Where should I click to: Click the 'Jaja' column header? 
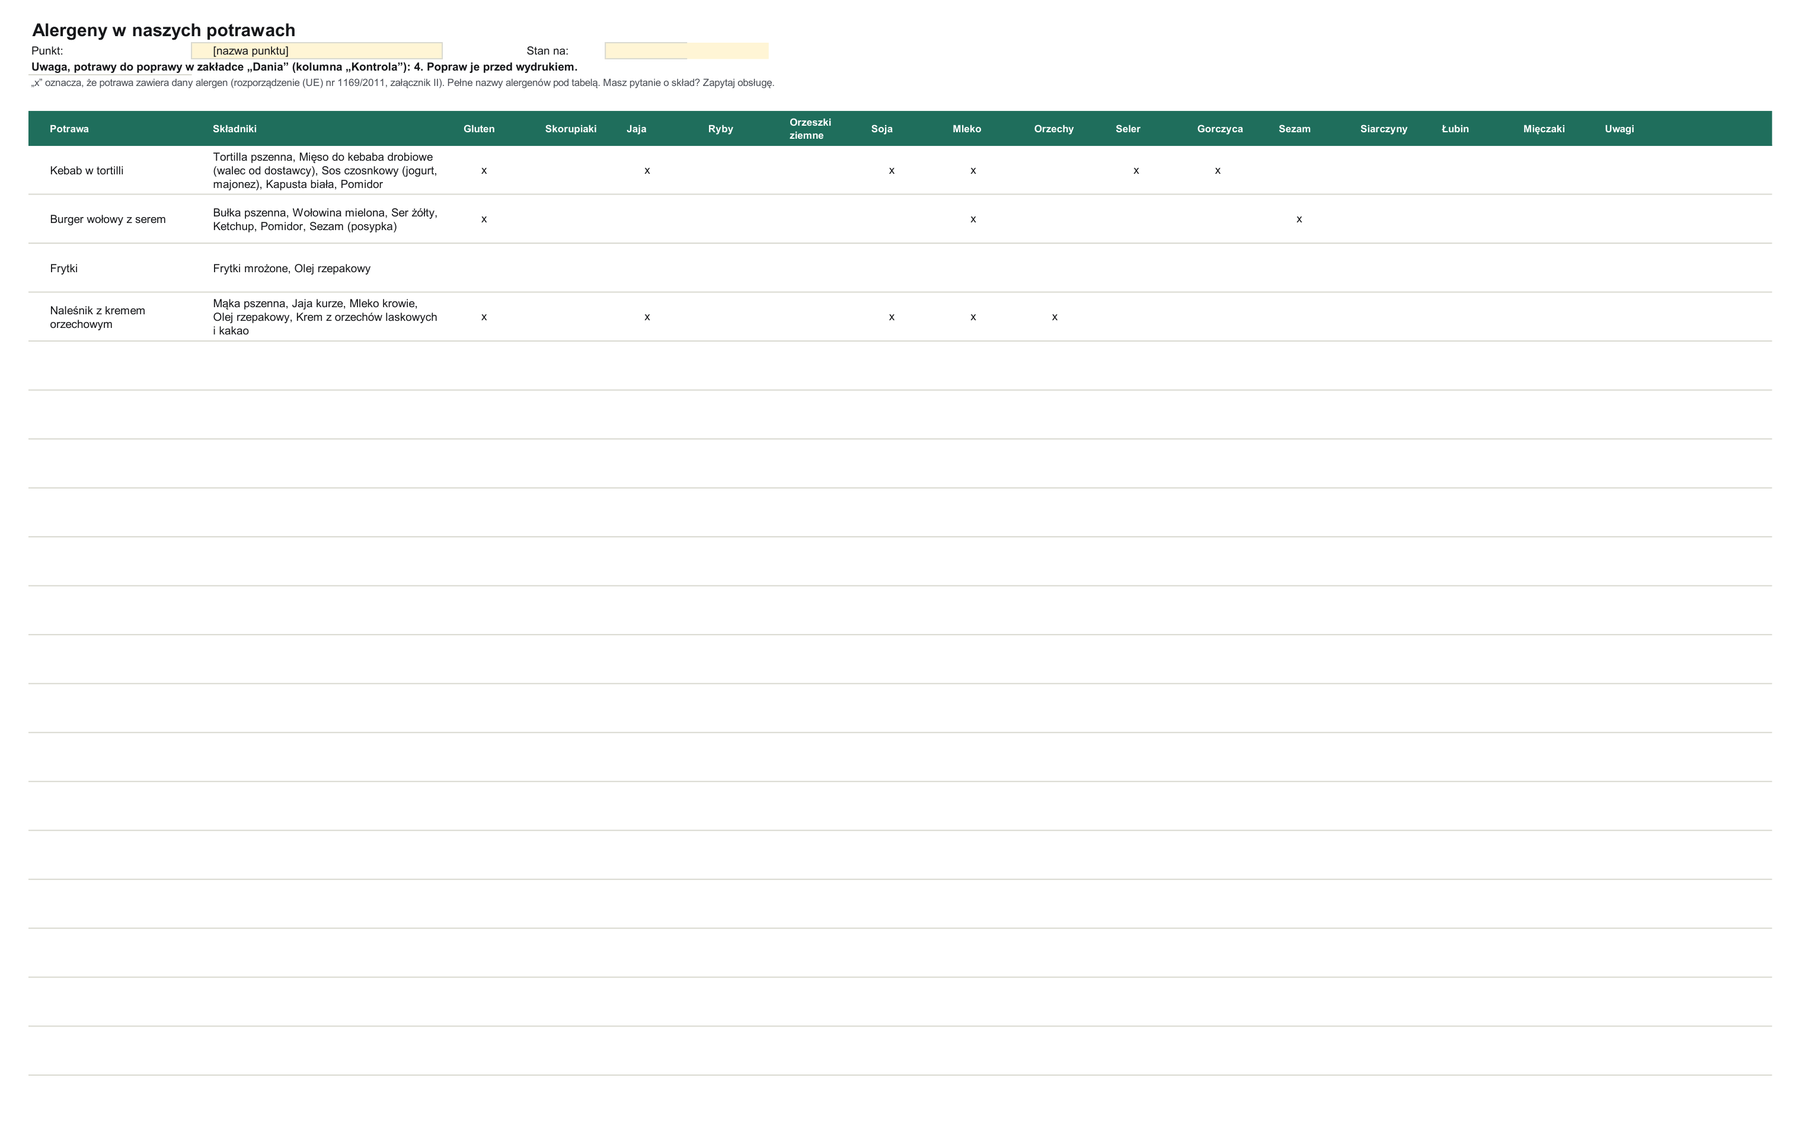point(637,129)
